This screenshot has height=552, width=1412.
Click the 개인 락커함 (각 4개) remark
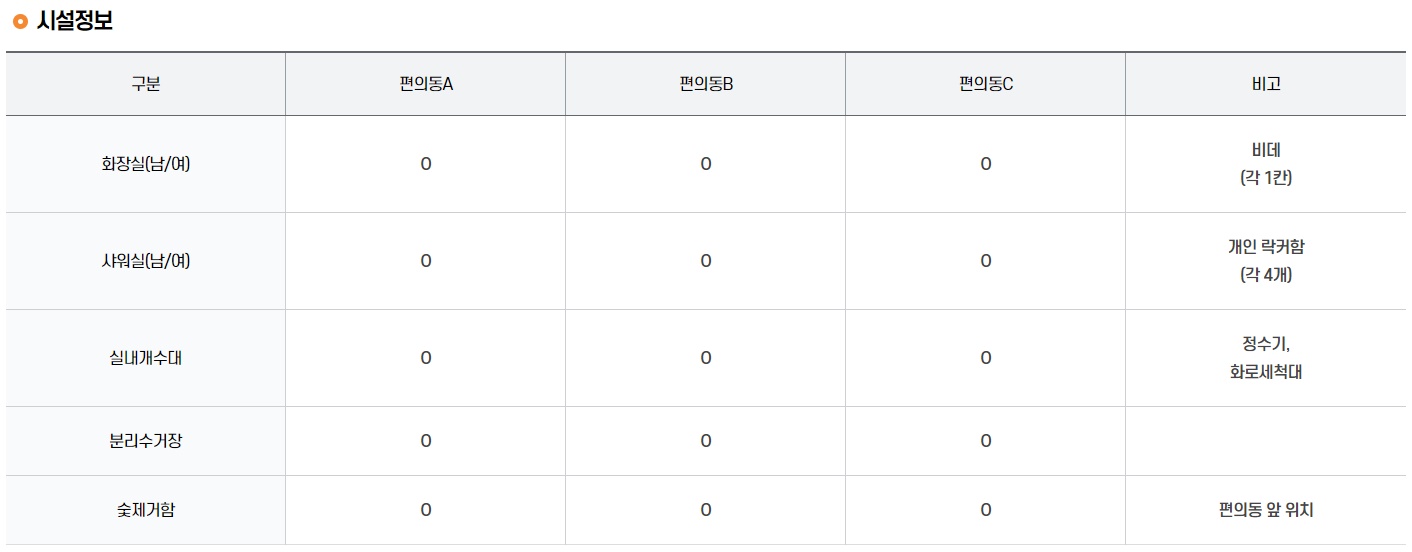pyautogui.click(x=1266, y=261)
